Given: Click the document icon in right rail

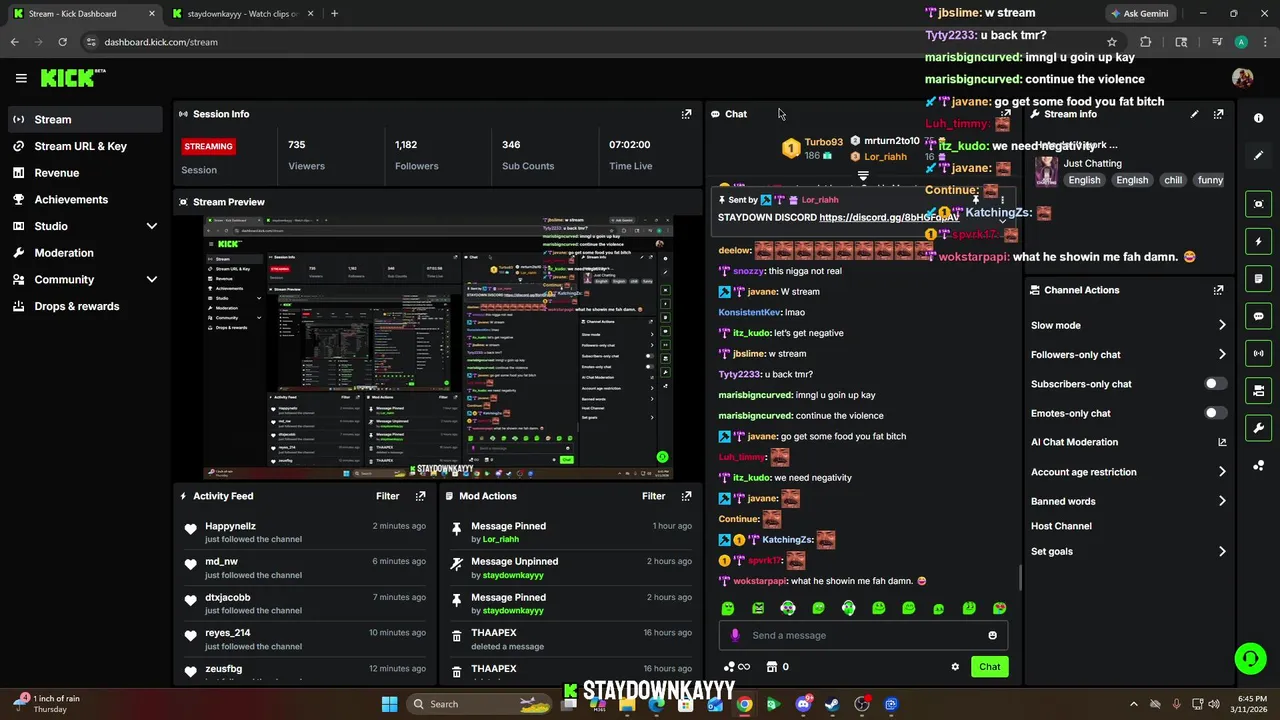Looking at the screenshot, I should [x=1258, y=279].
